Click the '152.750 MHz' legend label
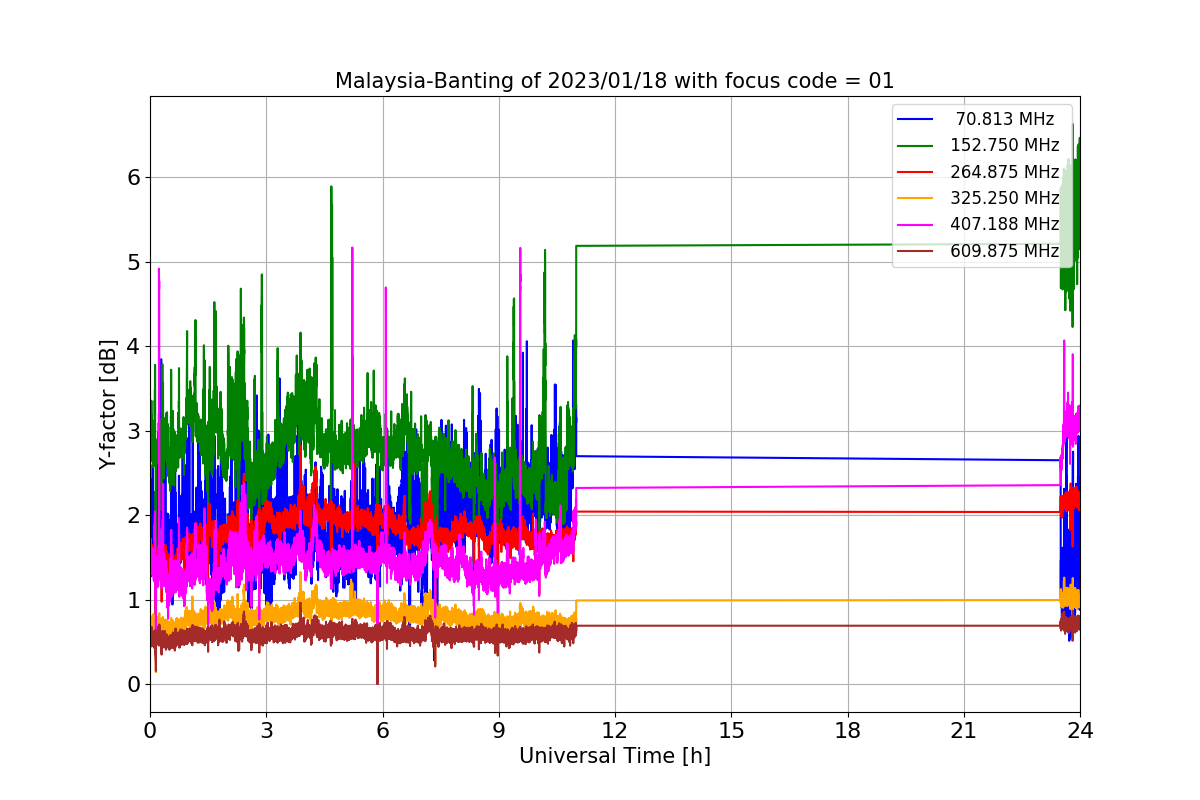1200x800 pixels. pos(1005,145)
